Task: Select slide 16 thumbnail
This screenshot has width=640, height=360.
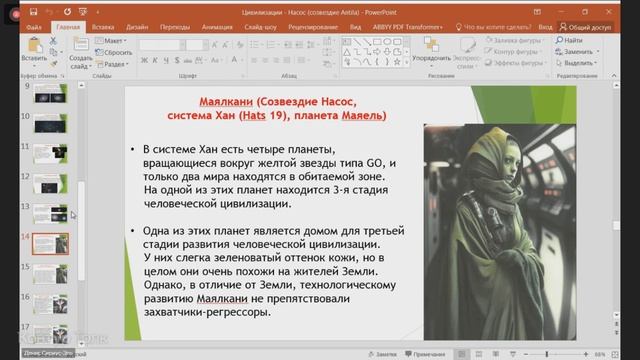Action: tap(51, 304)
